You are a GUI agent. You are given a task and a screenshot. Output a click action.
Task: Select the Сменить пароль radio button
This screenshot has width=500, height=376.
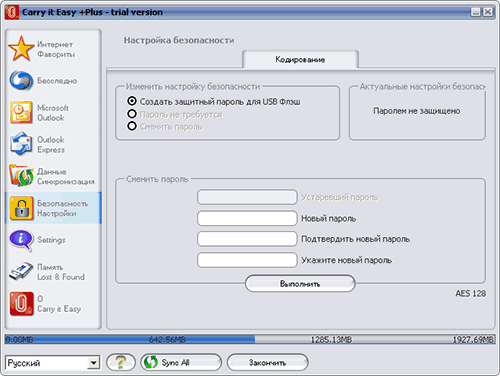pos(132,126)
